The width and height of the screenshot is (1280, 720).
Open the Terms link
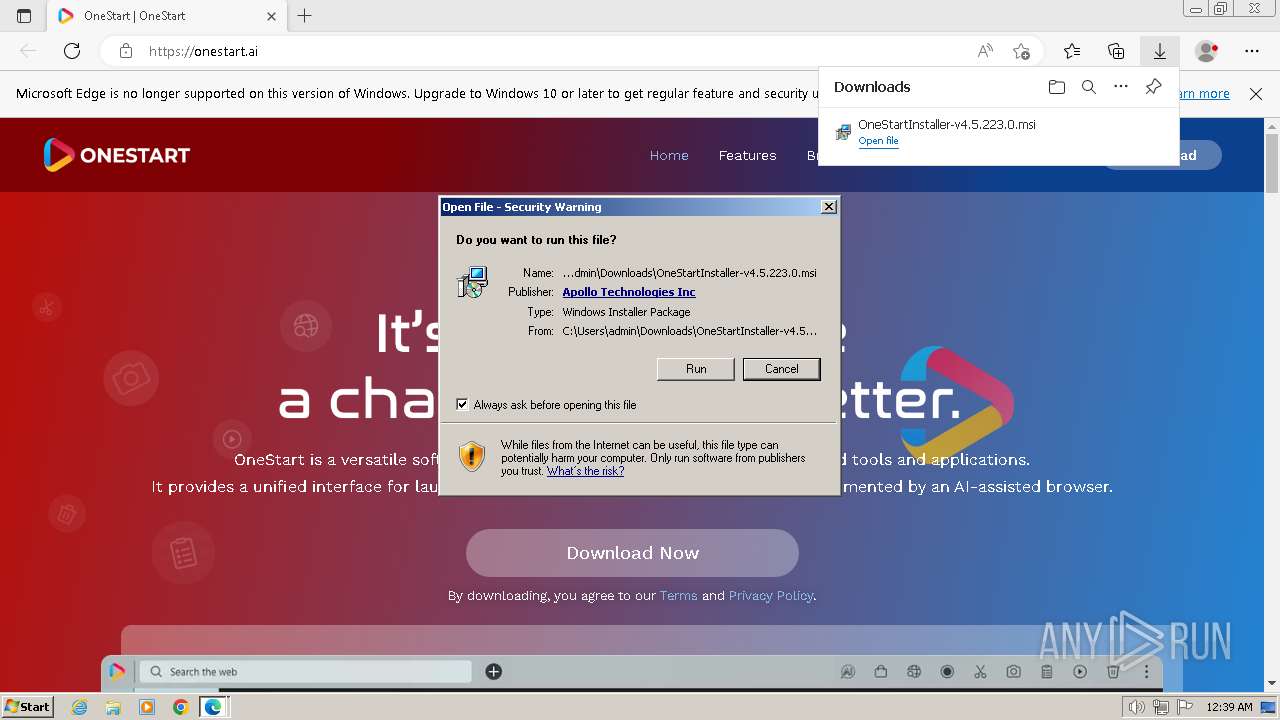pos(678,595)
